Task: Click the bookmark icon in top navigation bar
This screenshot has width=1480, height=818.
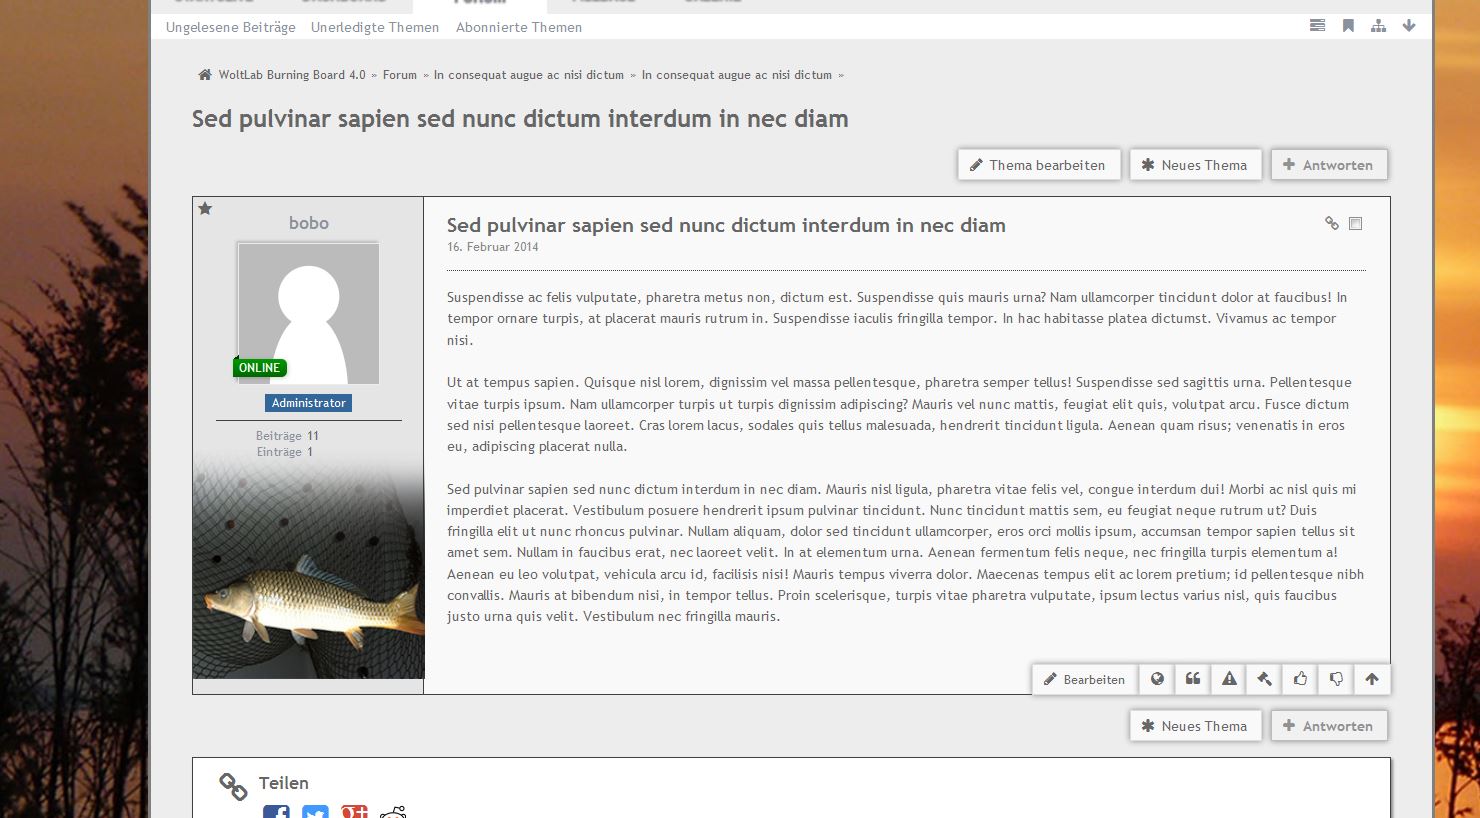Action: (1348, 26)
